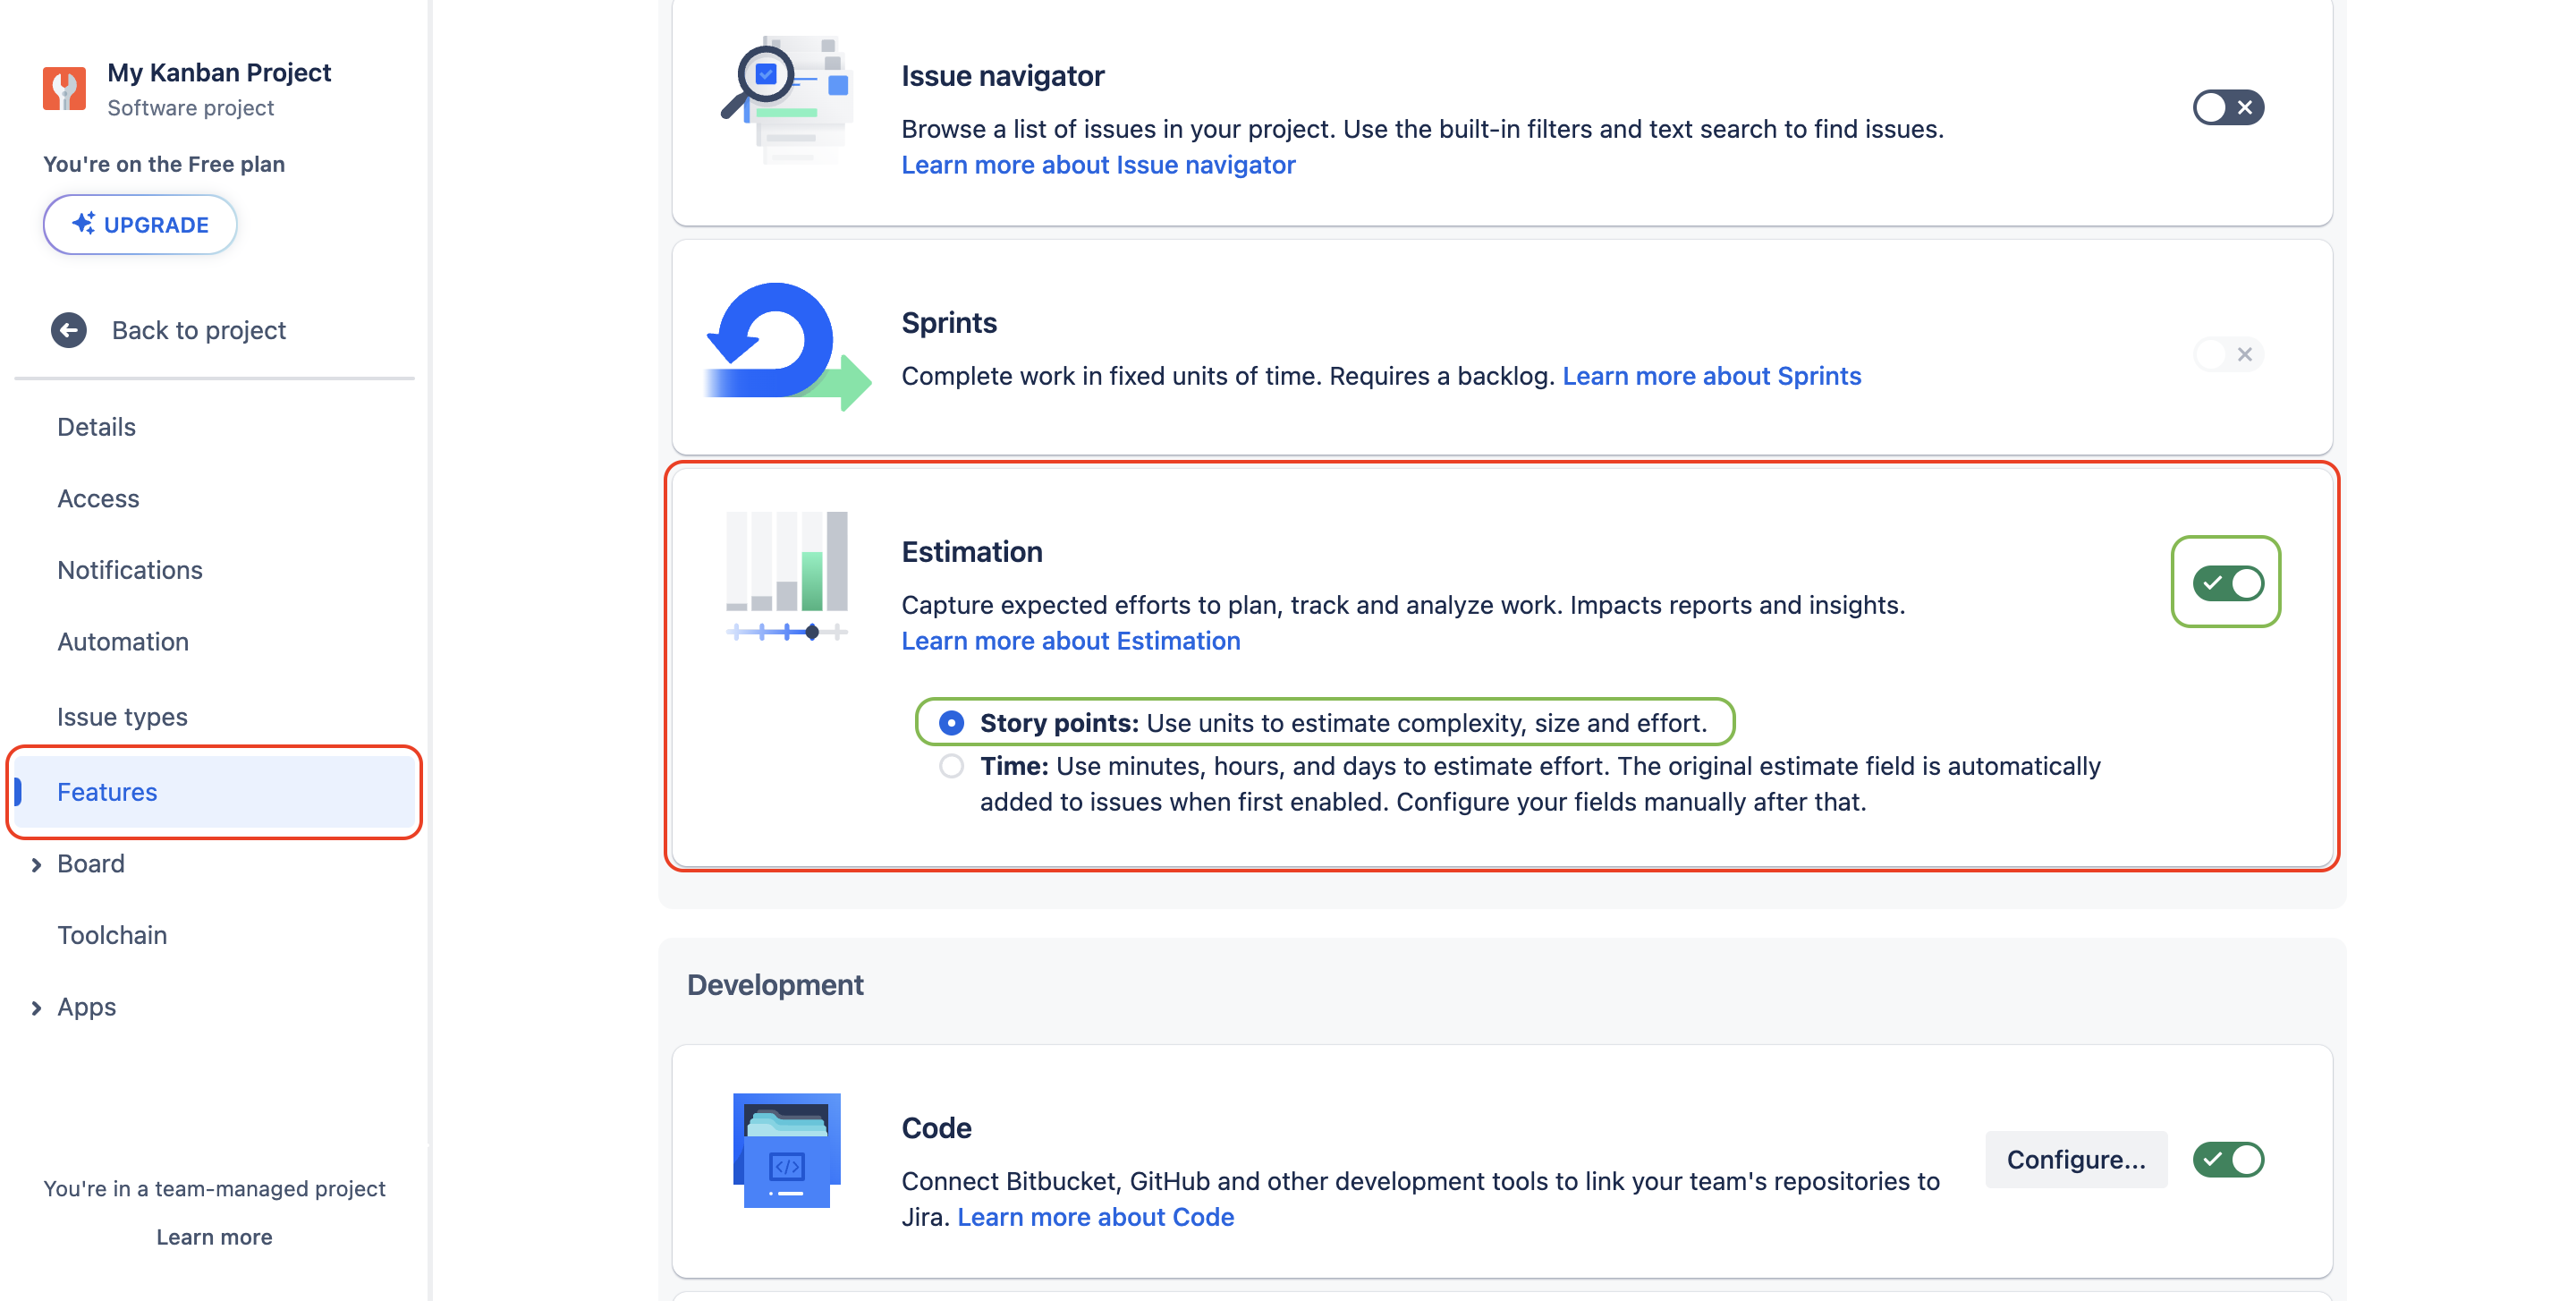Click the Code folder icon
This screenshot has width=2576, height=1301.
(786, 1150)
